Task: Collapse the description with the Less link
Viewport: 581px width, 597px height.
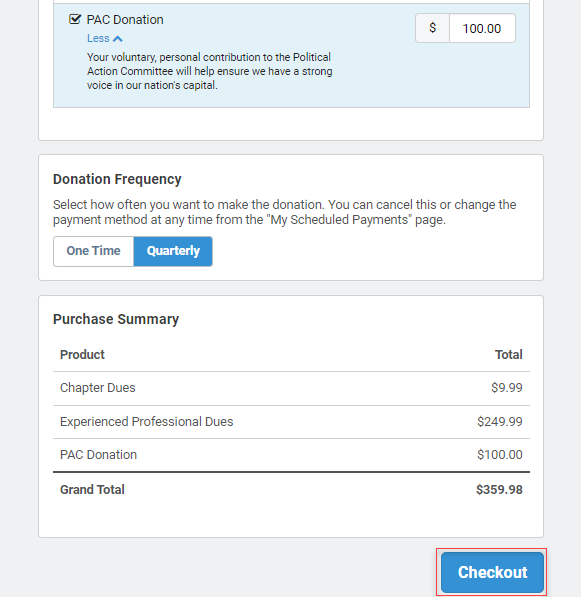Action: click(x=98, y=38)
